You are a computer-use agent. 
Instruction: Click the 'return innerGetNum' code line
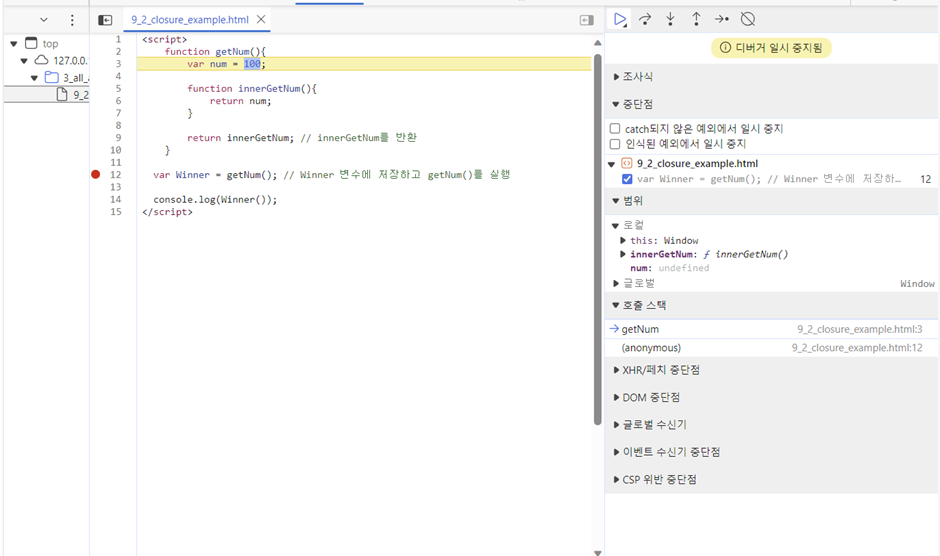tap(240, 137)
